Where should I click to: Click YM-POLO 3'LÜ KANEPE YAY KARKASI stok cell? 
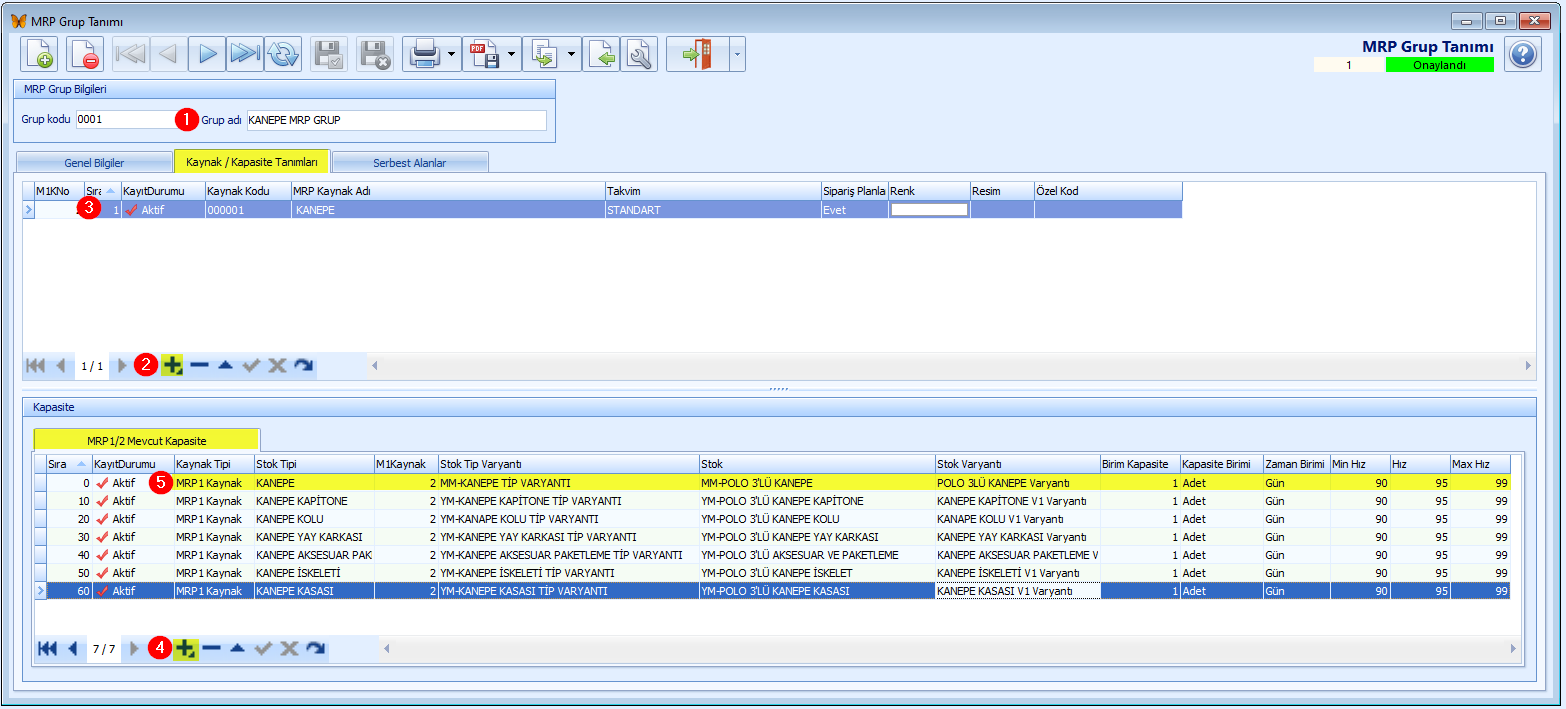817,537
